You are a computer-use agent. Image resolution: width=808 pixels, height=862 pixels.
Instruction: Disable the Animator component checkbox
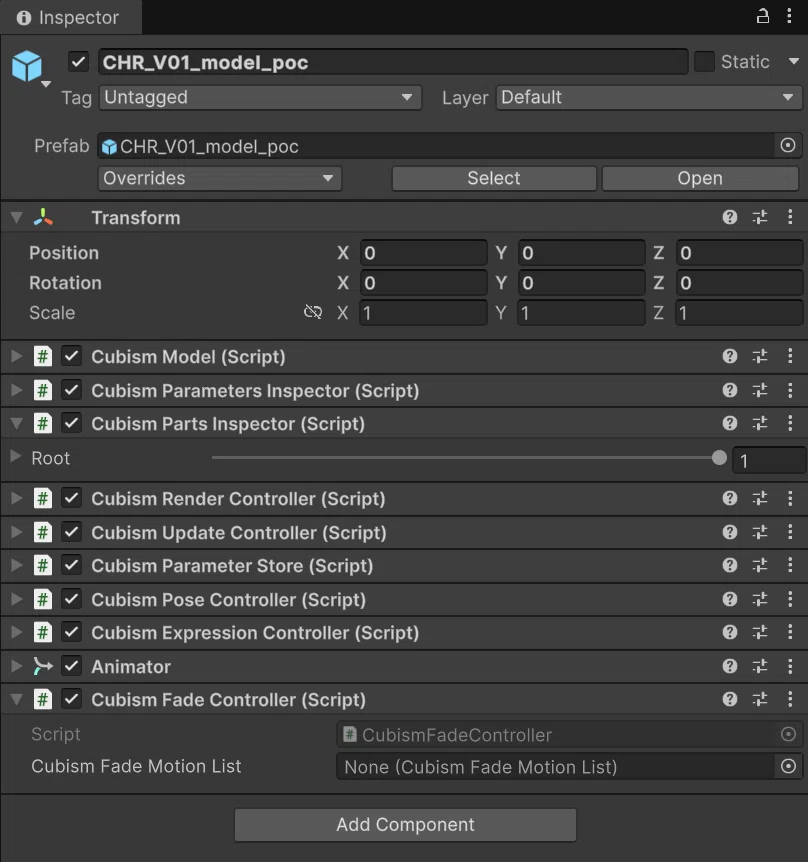pos(71,666)
